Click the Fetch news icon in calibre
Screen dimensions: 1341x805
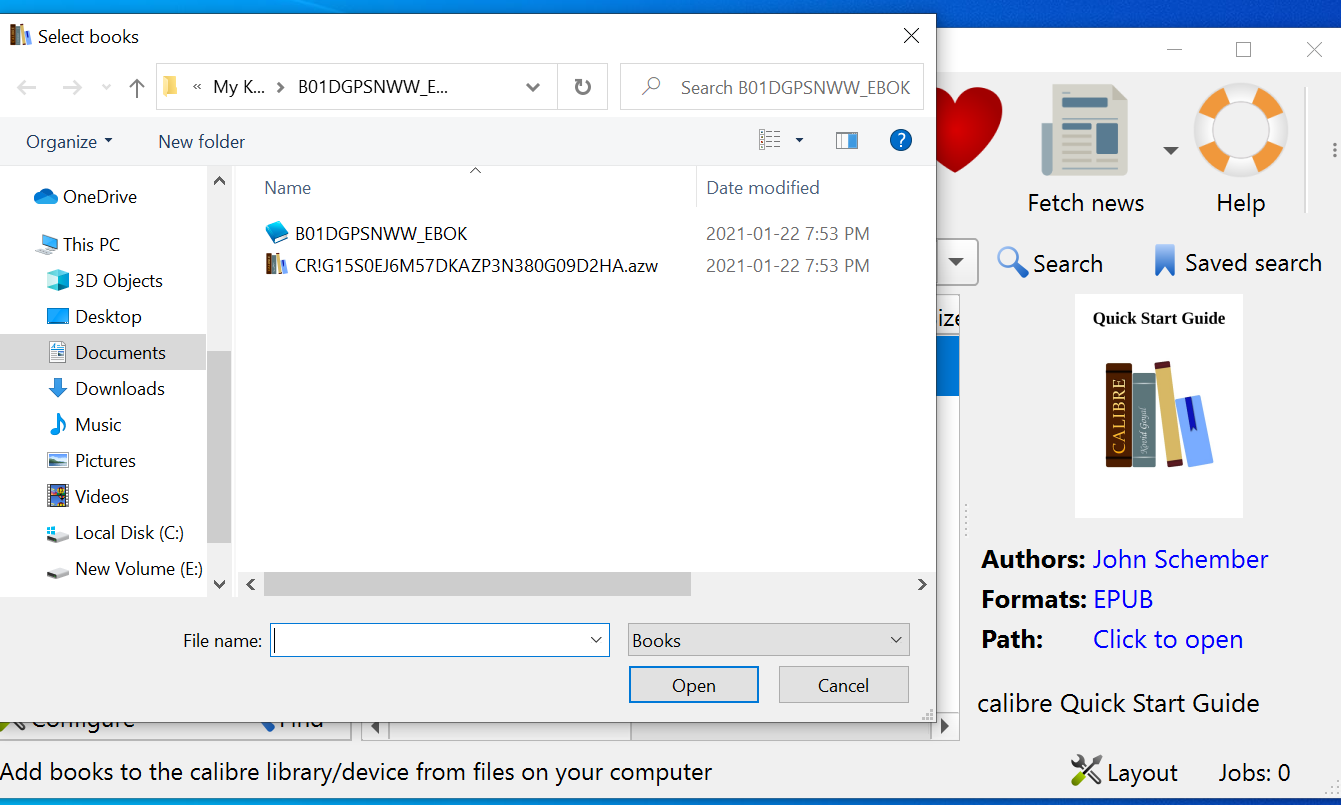[1085, 130]
